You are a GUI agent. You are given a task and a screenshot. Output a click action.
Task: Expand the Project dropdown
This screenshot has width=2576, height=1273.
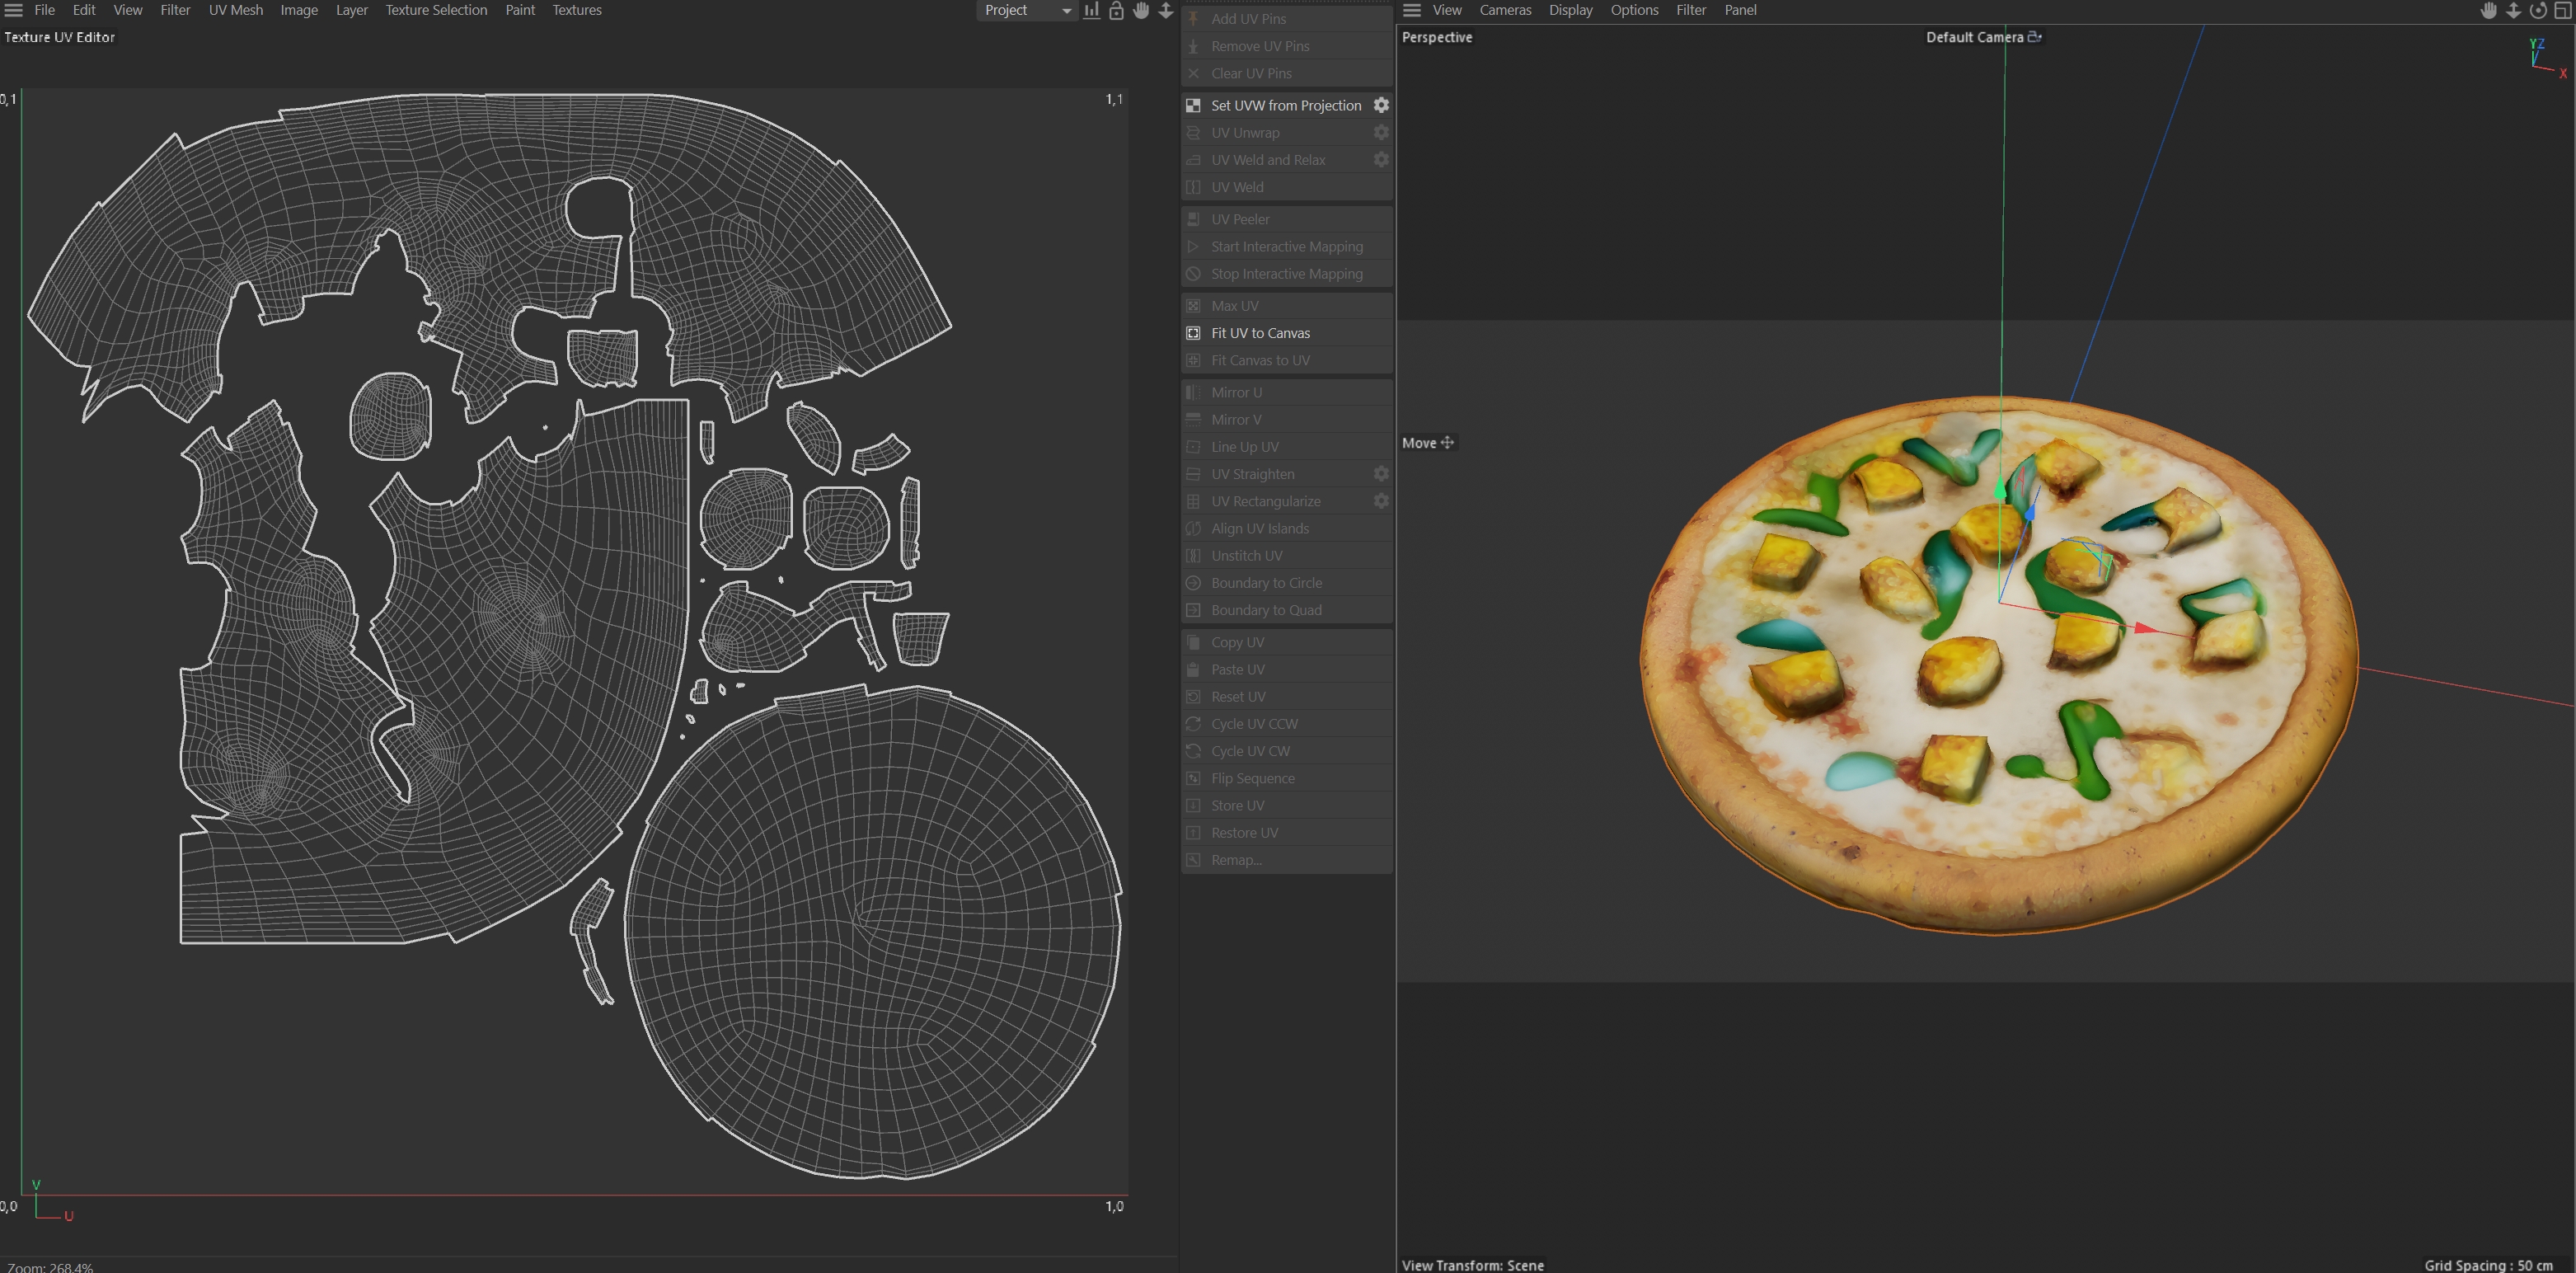(x=1026, y=10)
